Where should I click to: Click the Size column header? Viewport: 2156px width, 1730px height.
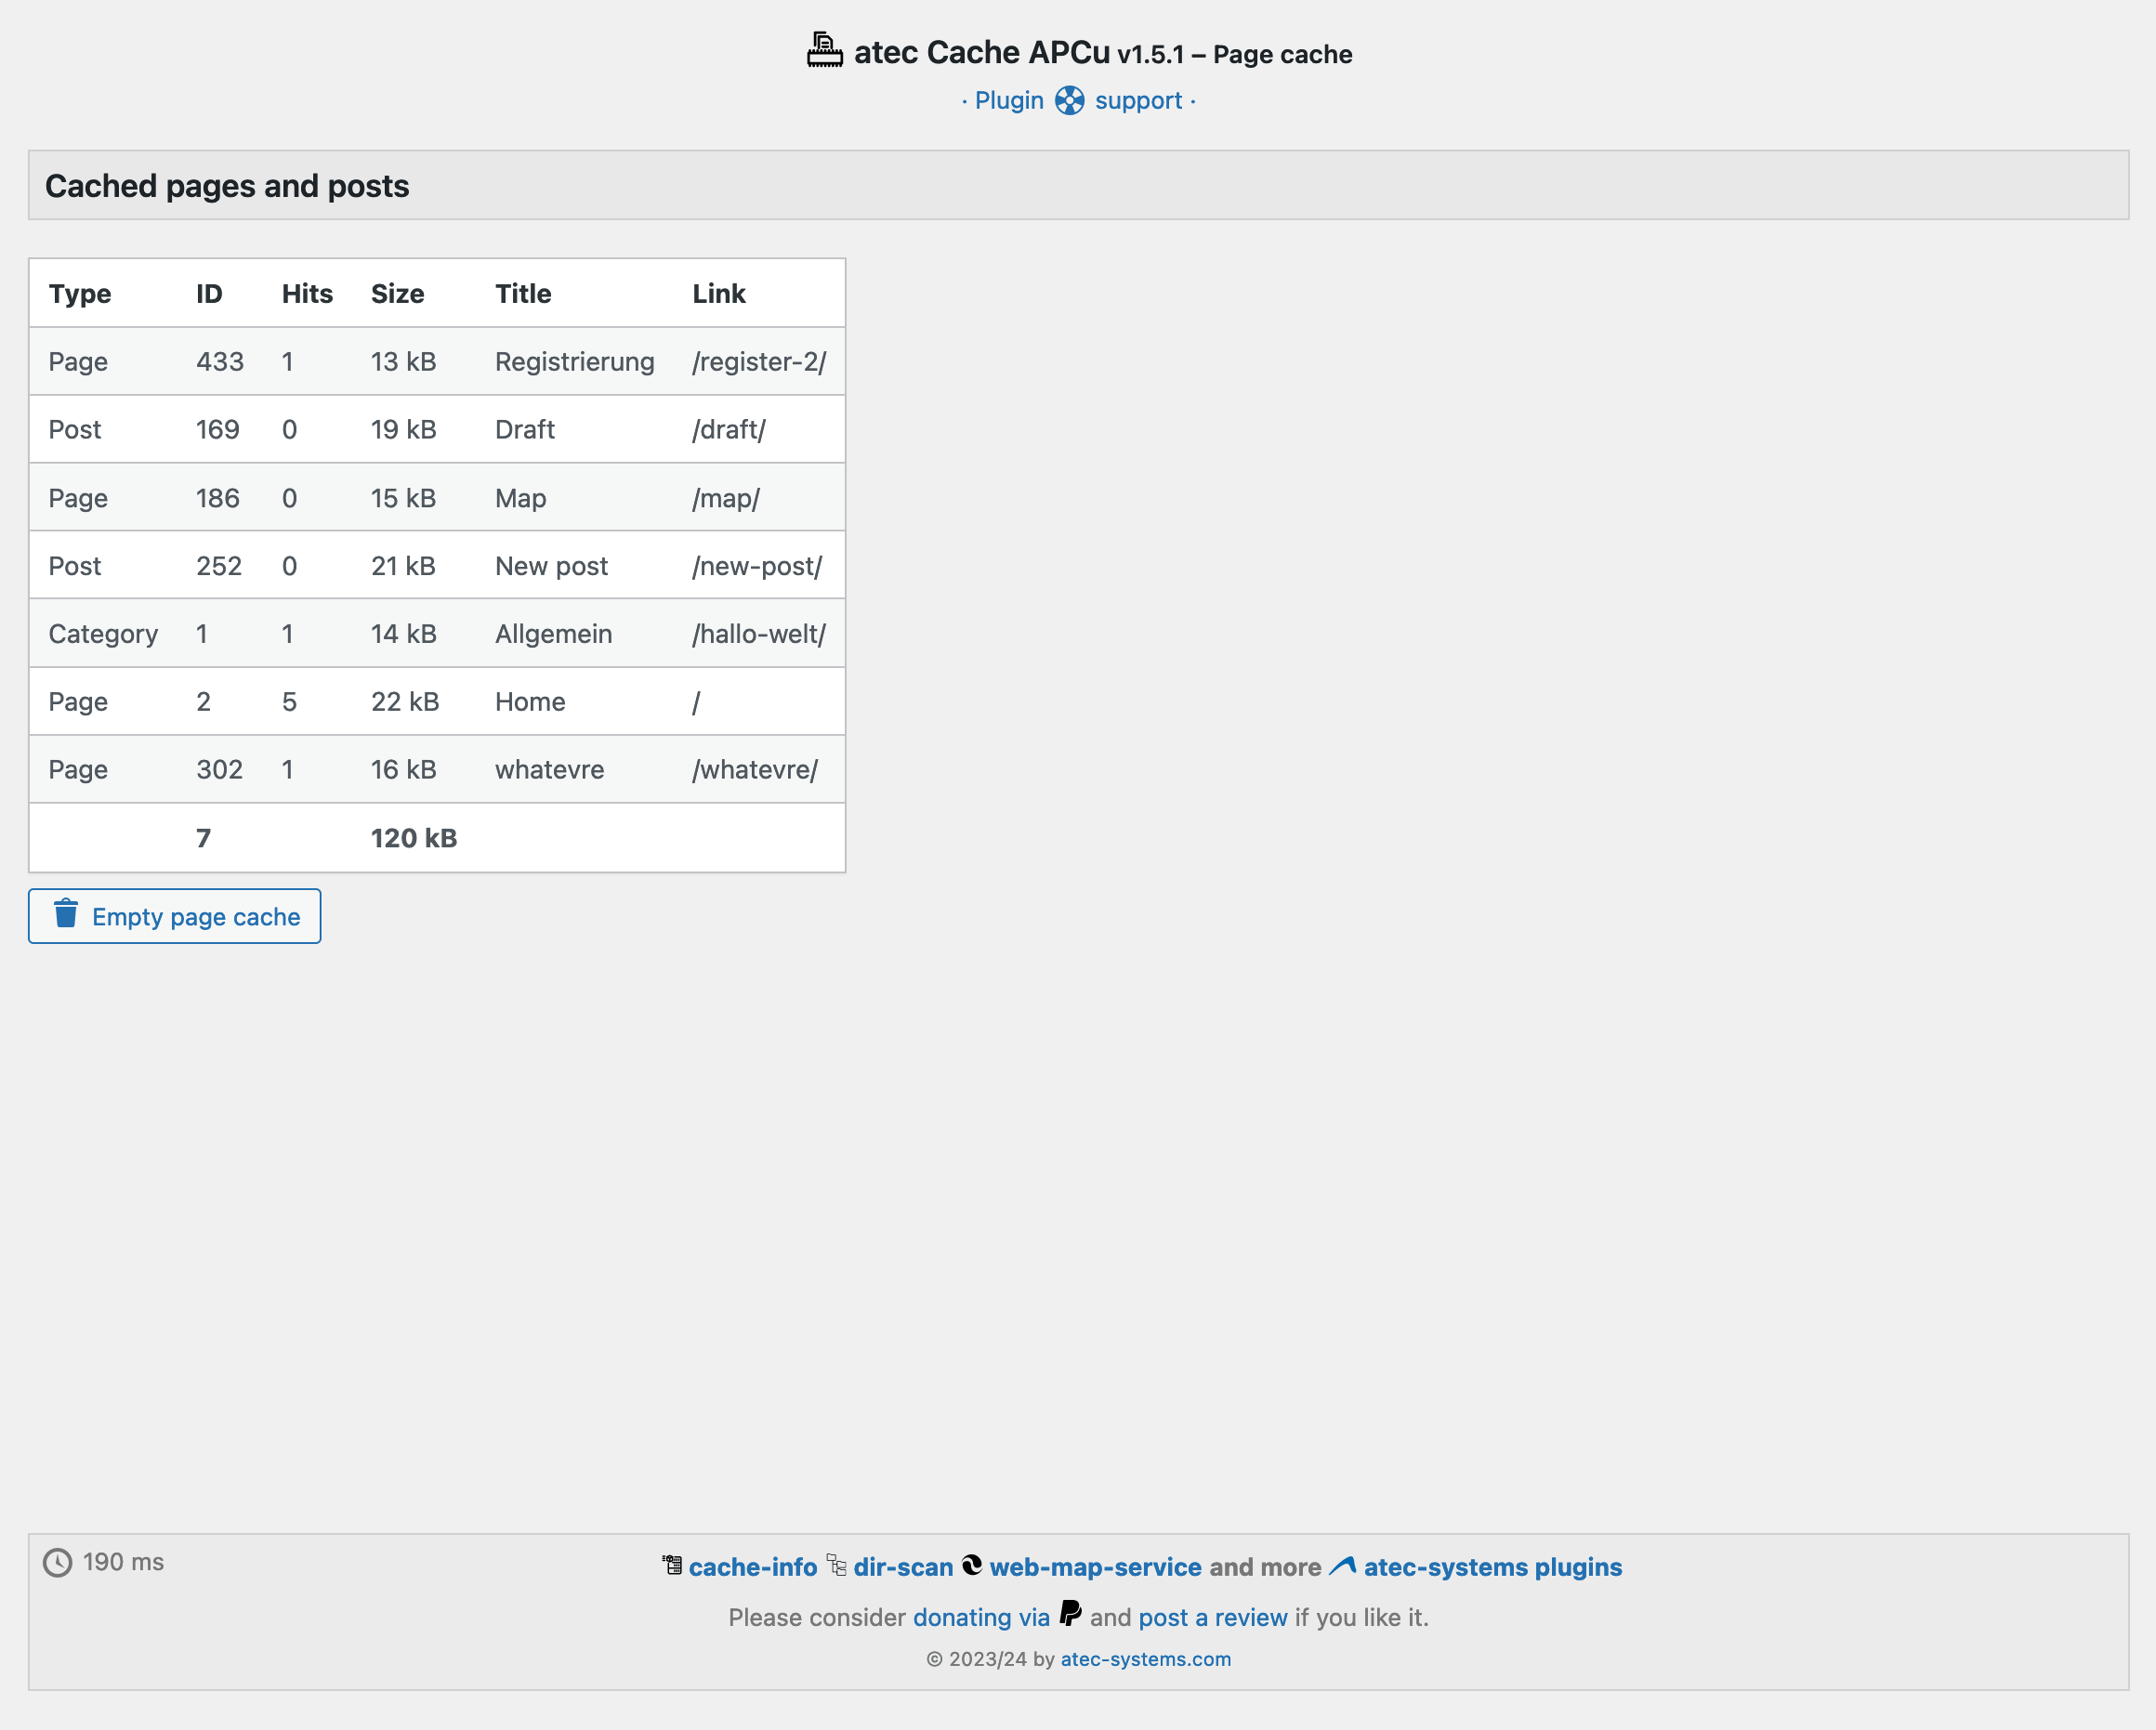click(398, 294)
